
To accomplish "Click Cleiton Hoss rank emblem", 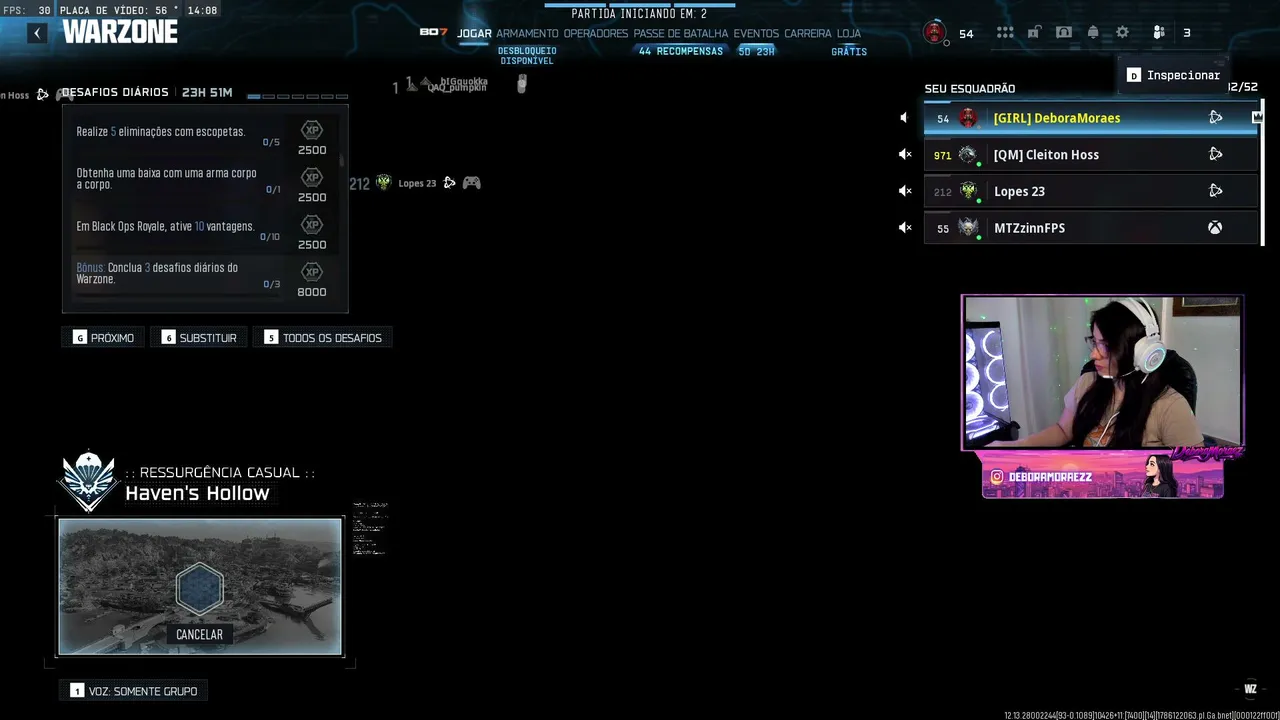I will (x=968, y=155).
